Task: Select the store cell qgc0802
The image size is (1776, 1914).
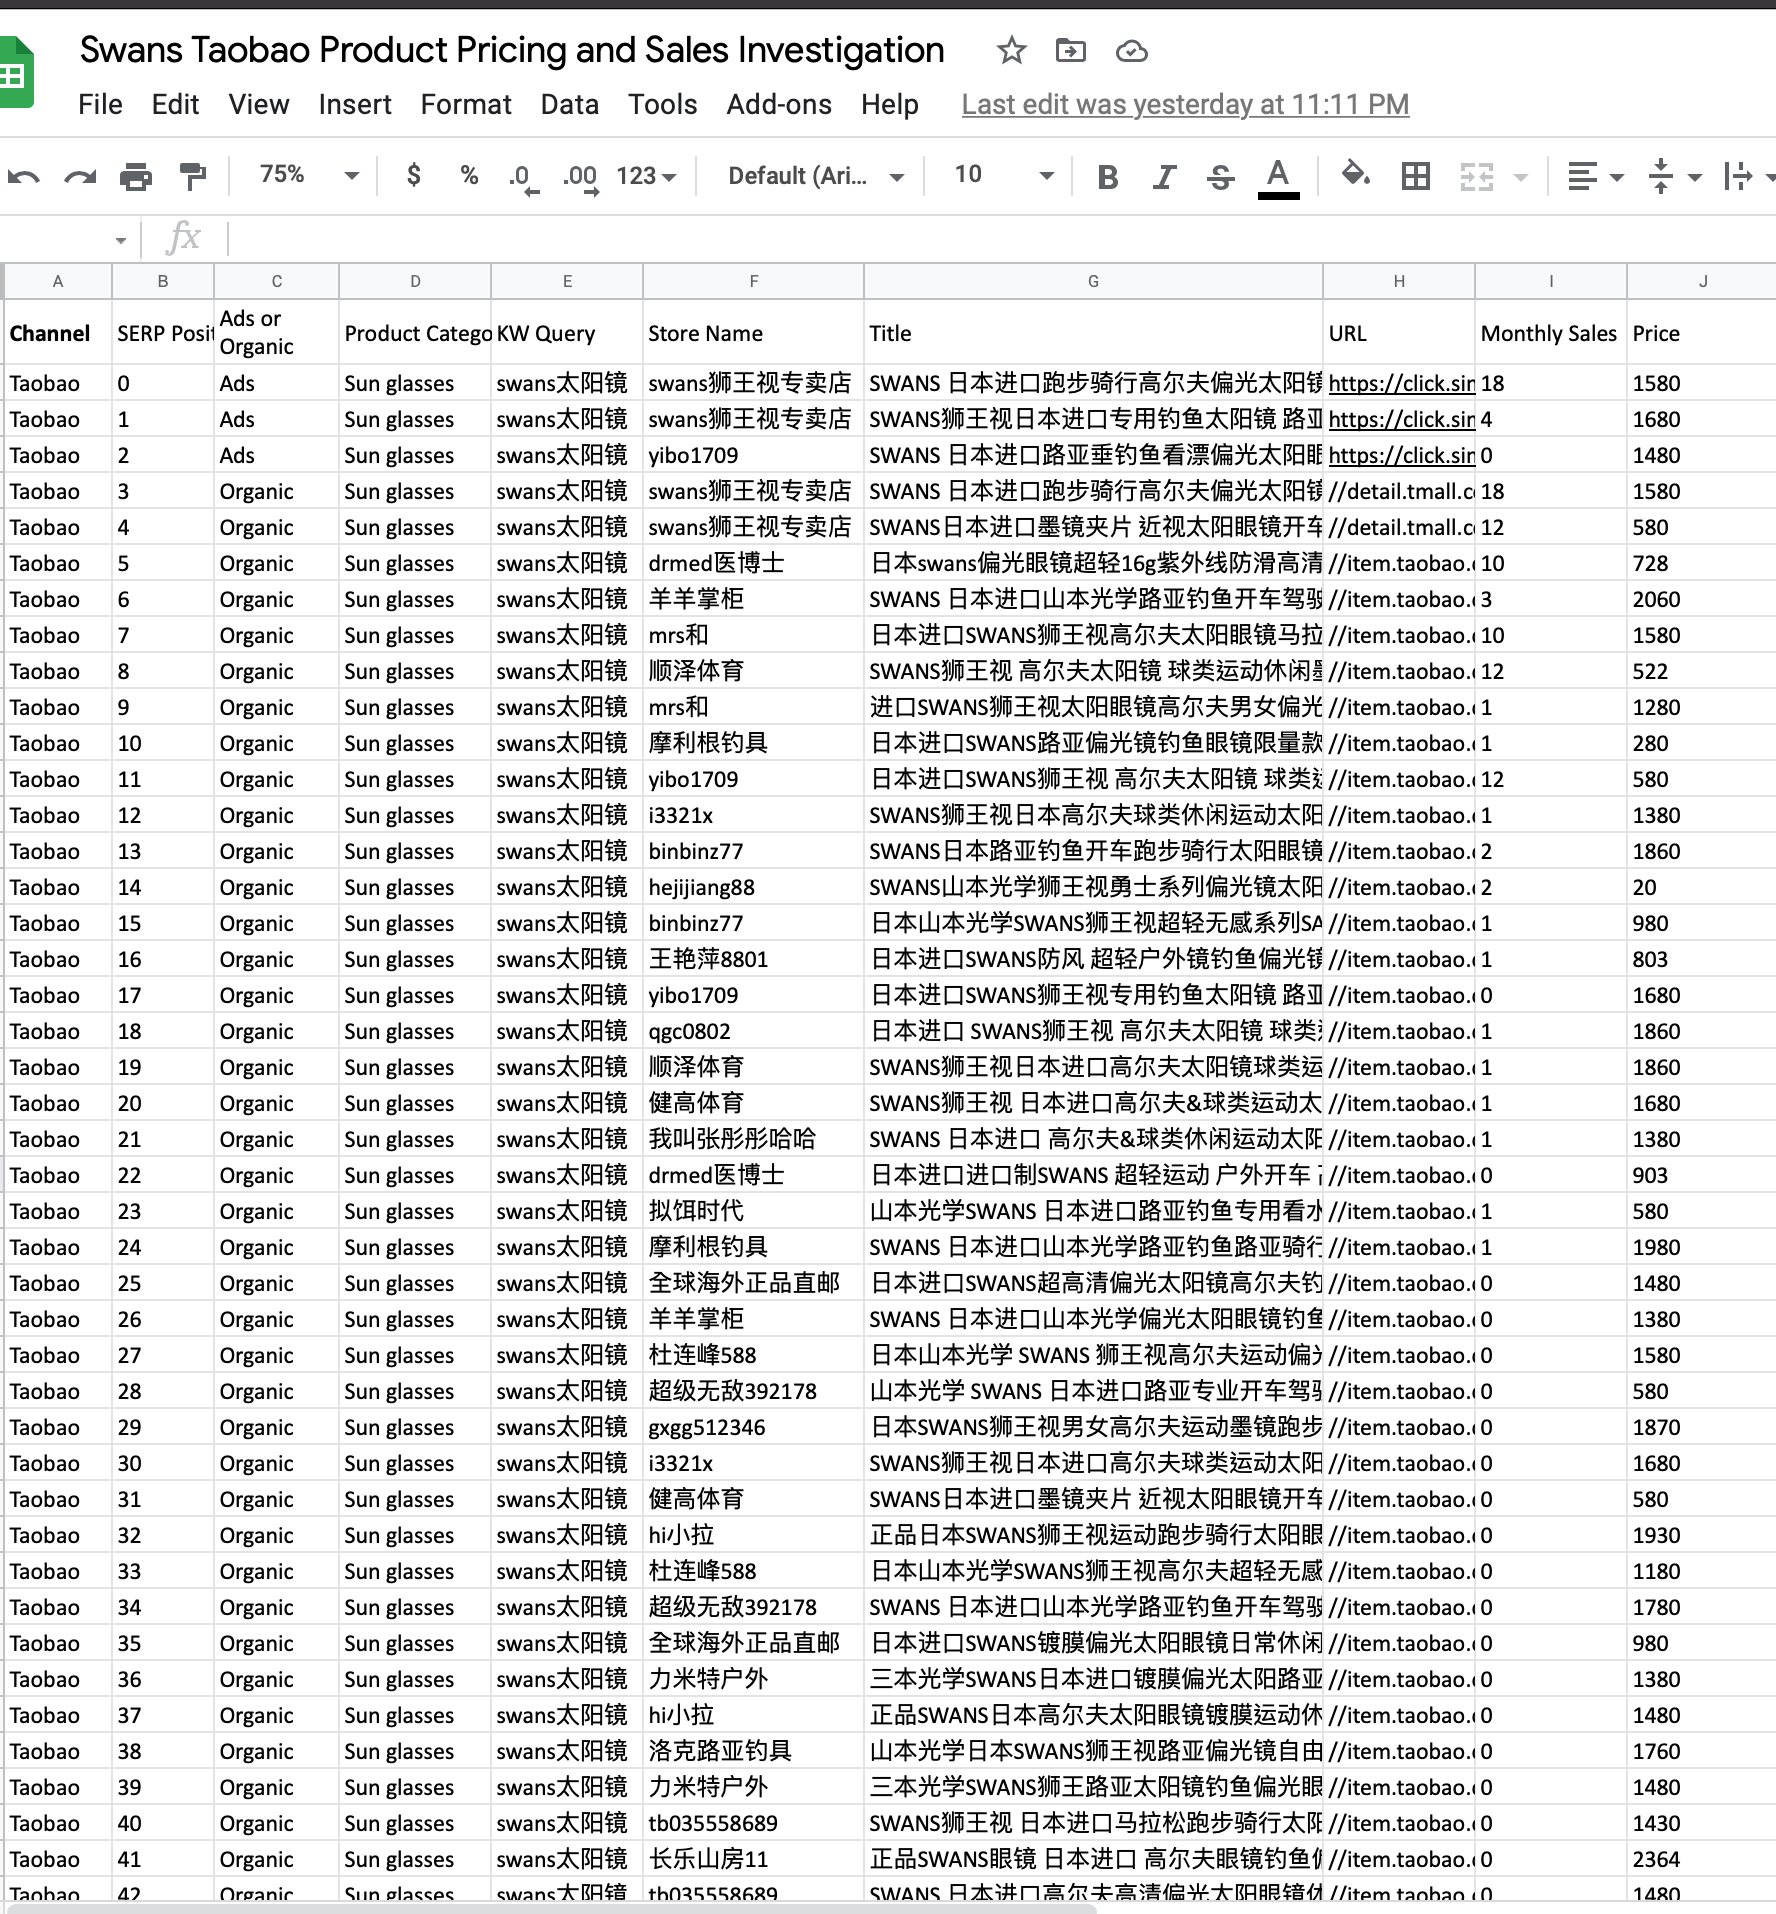Action: (x=753, y=1031)
